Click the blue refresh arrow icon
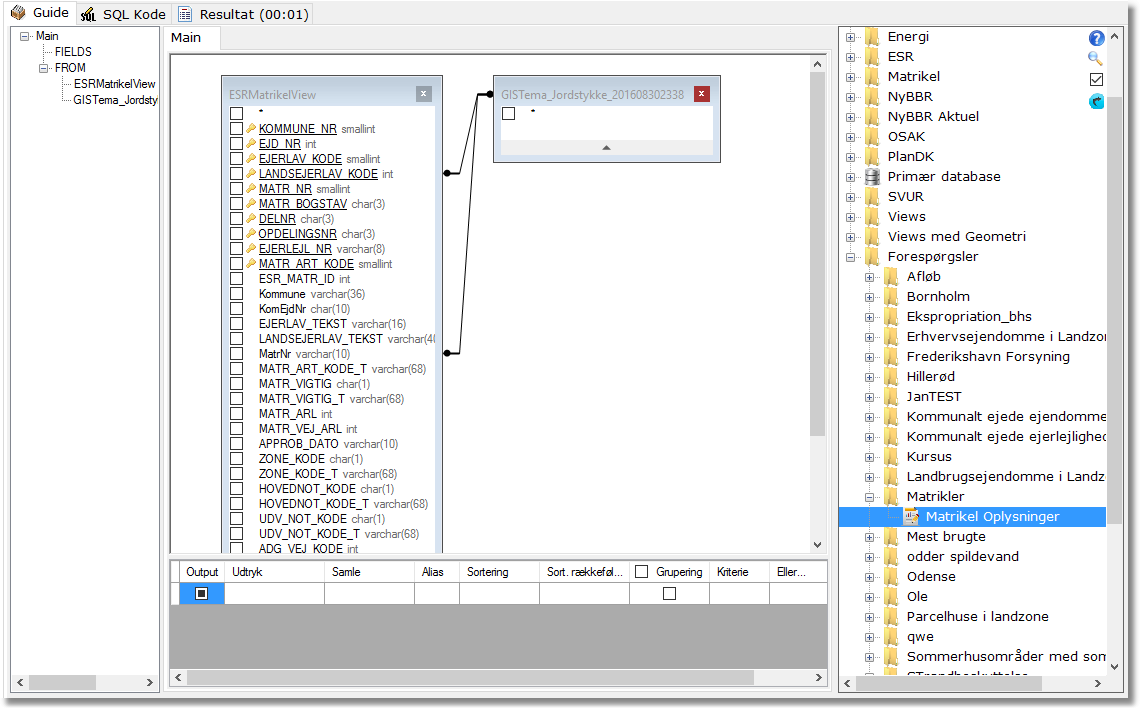 tap(1096, 101)
